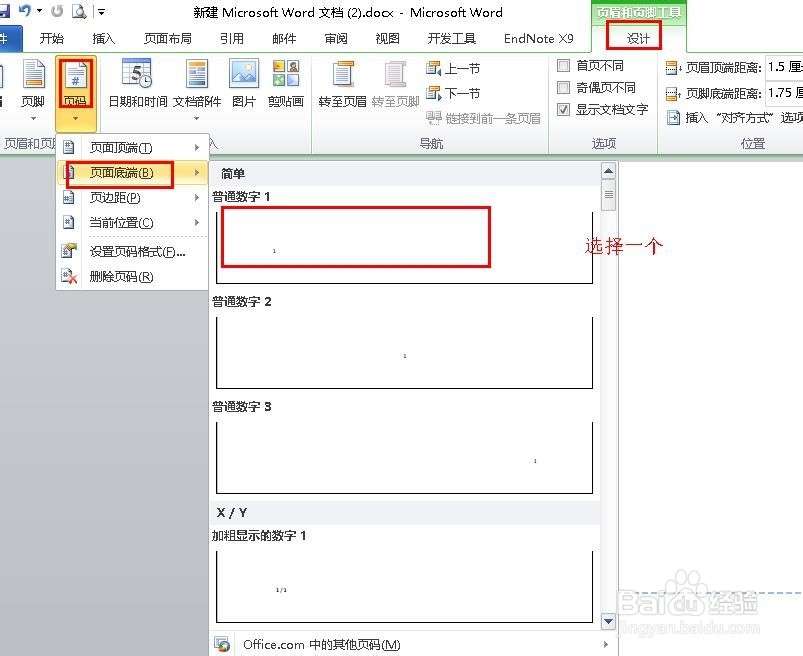Open the 页面布局 ribbon tab
This screenshot has height=656, width=803.
(167, 38)
